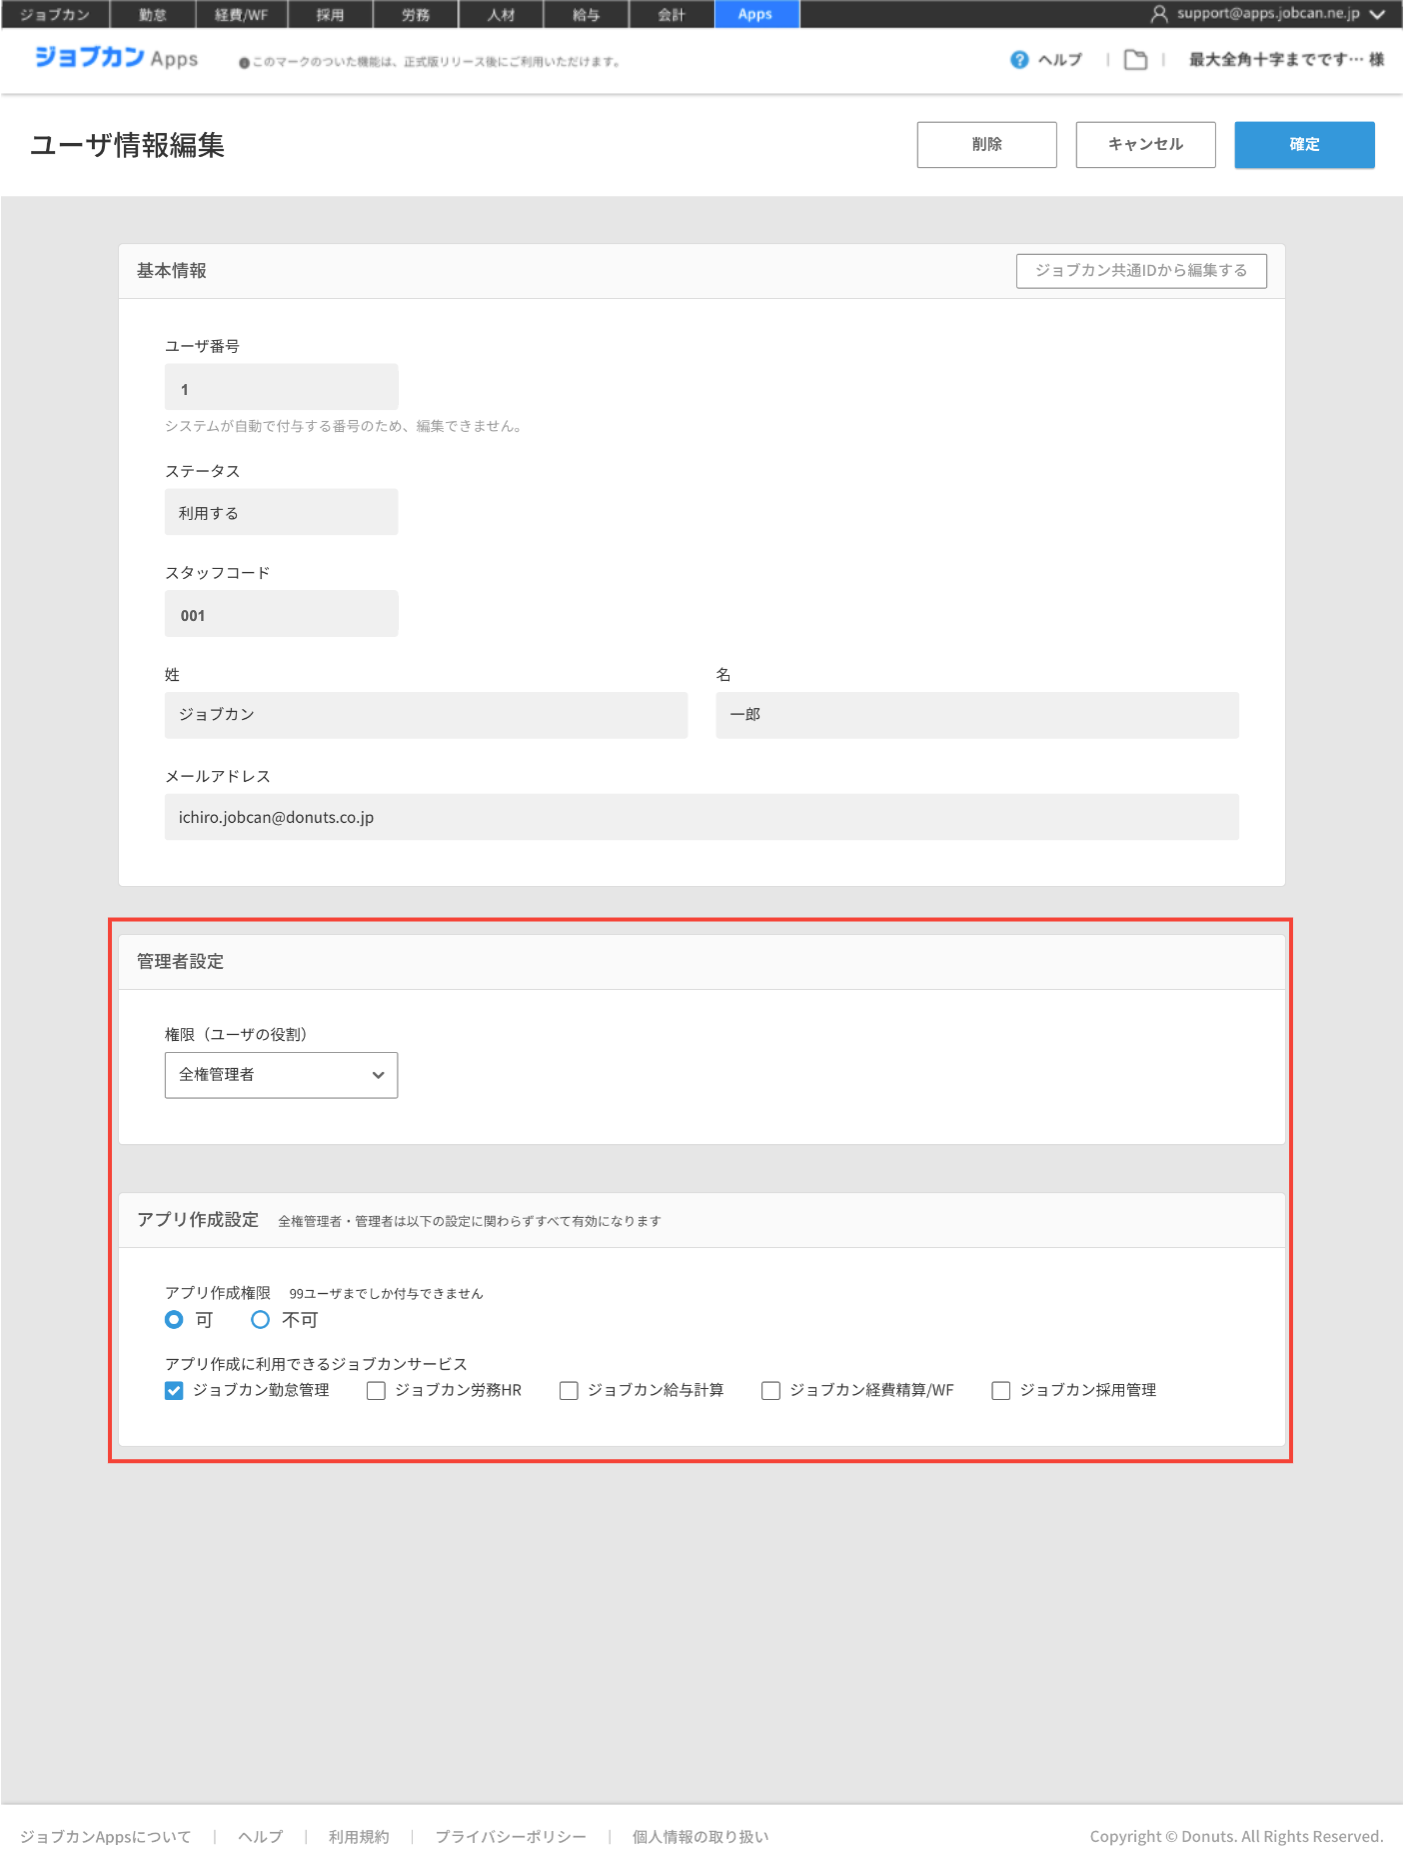Switch to the 勤怠 tab

click(153, 14)
